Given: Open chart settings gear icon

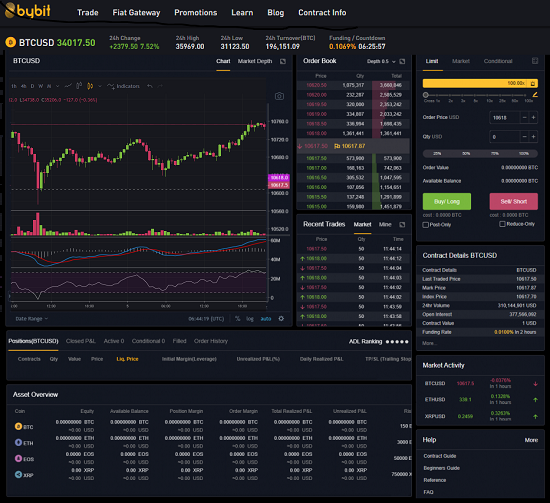Looking at the screenshot, I should 281,319.
